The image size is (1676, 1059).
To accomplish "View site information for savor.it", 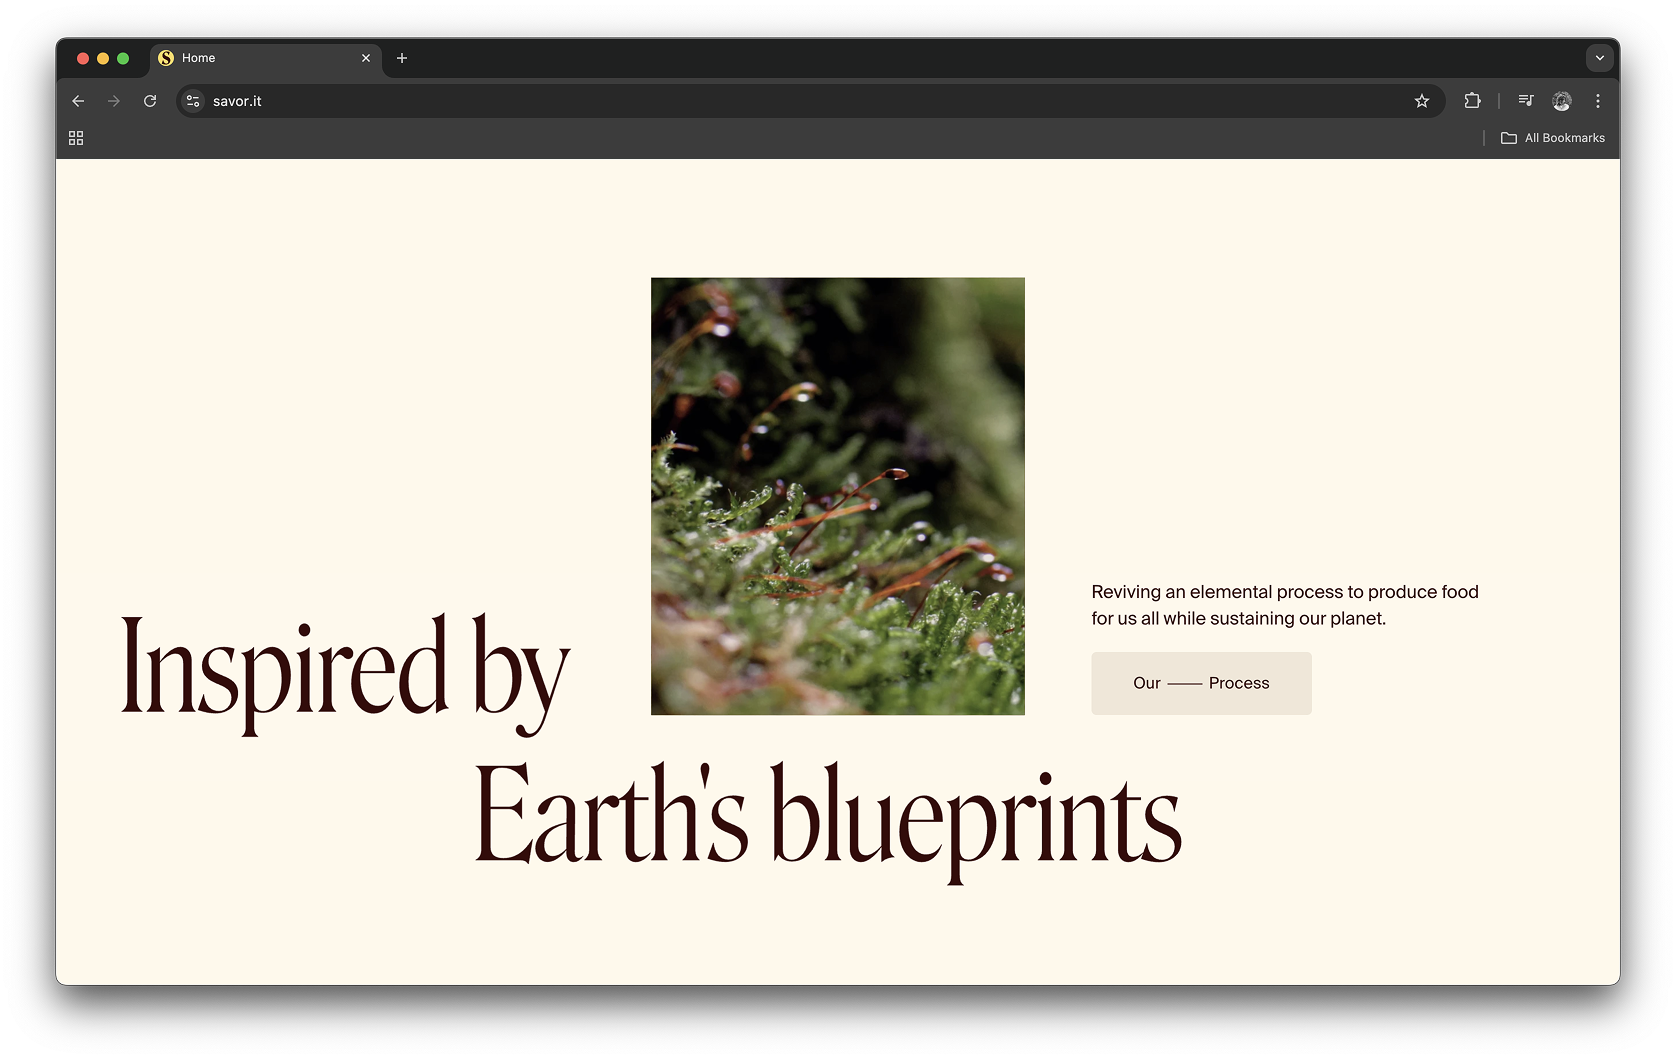I will [x=193, y=101].
